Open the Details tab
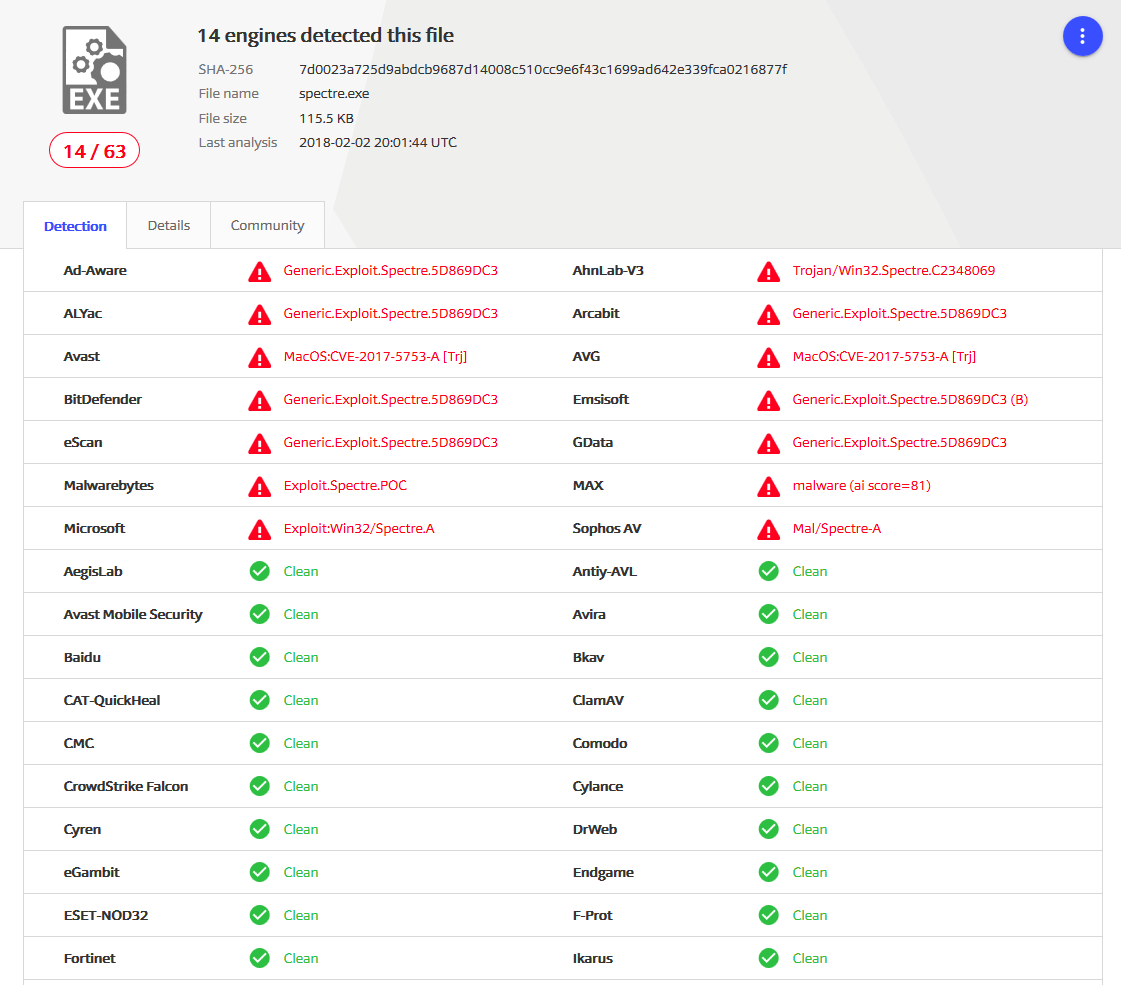This screenshot has height=985, width=1121. click(x=169, y=225)
